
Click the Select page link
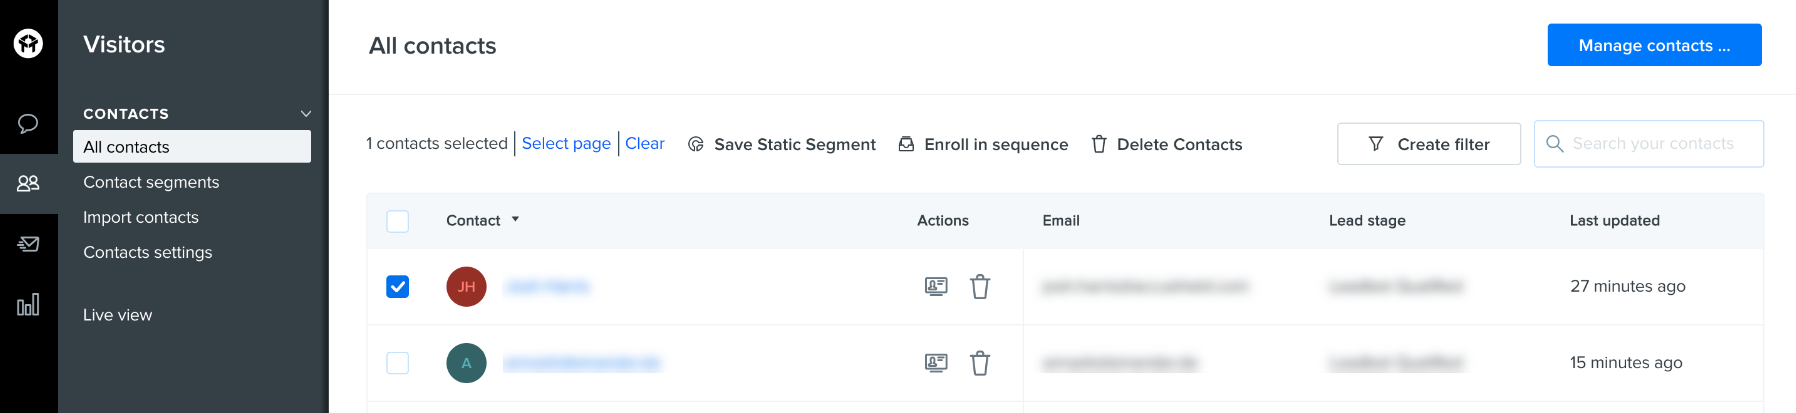tap(566, 143)
